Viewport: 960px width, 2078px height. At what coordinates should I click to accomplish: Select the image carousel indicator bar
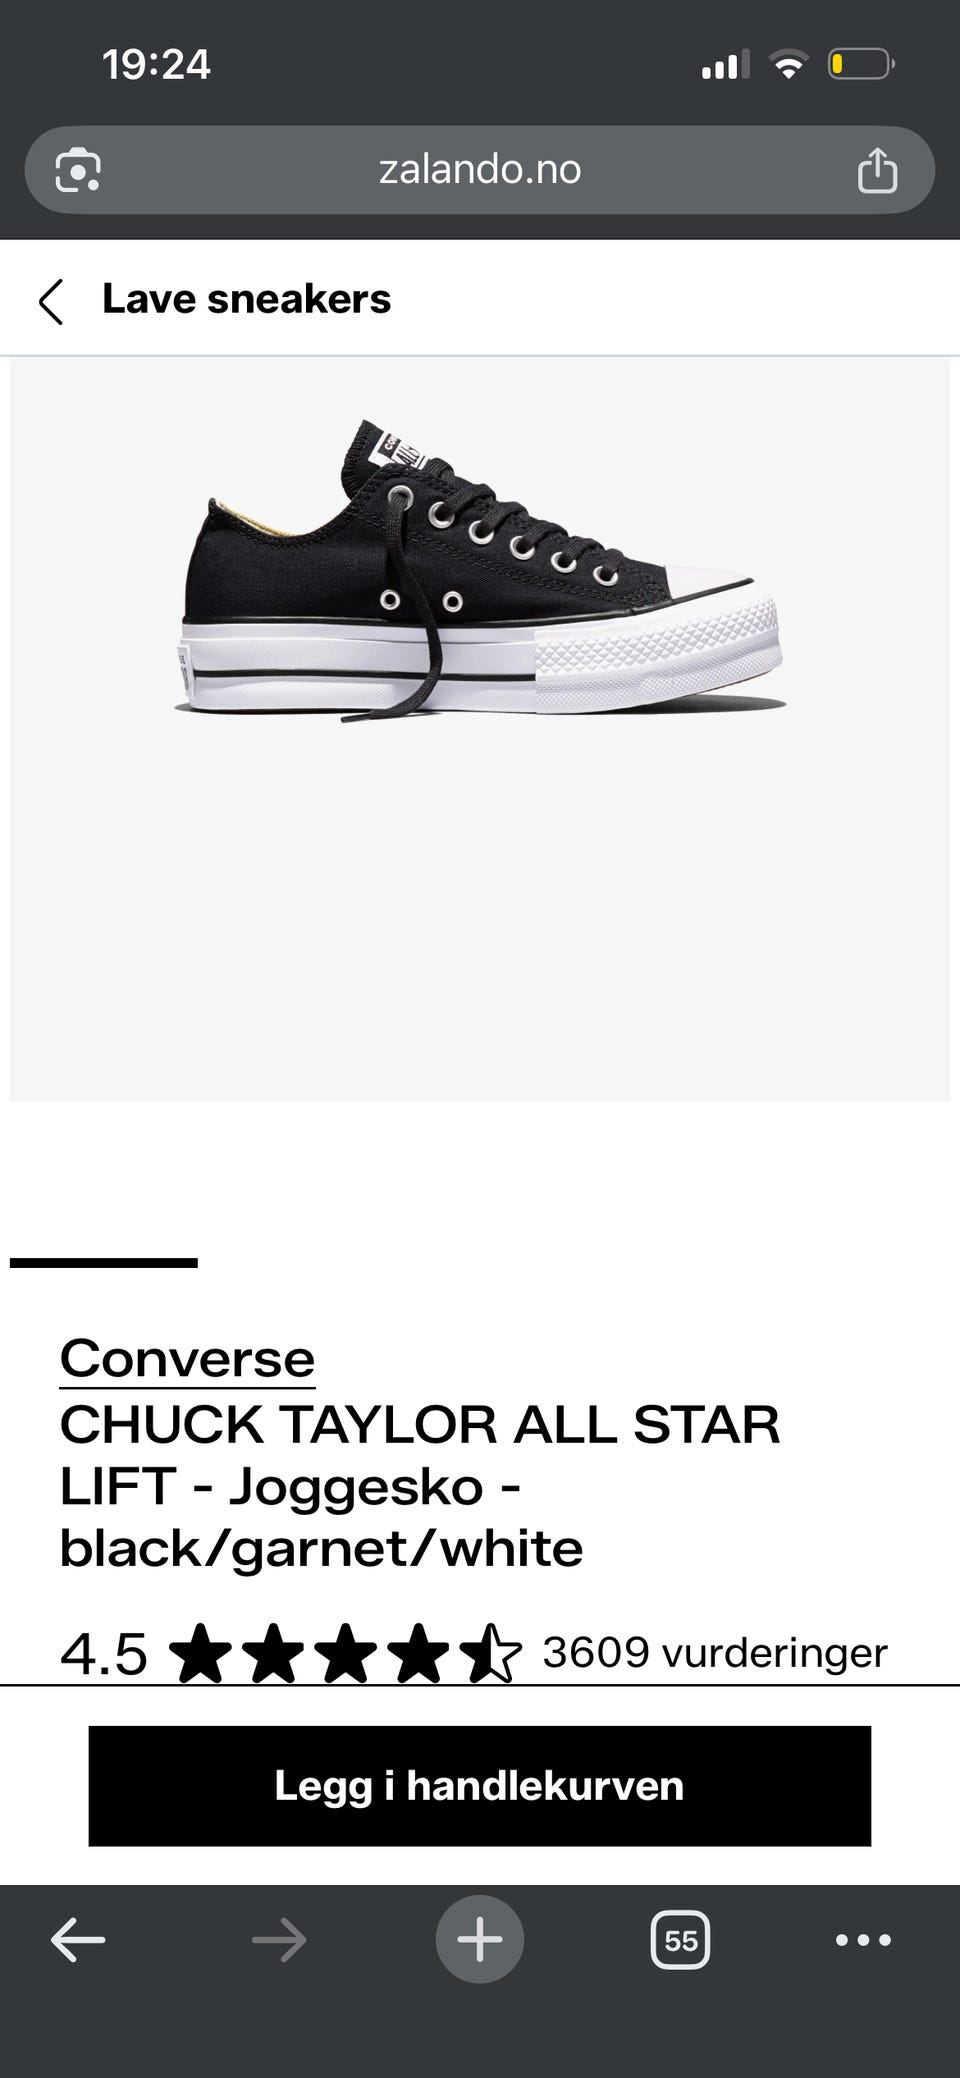[x=104, y=1263]
